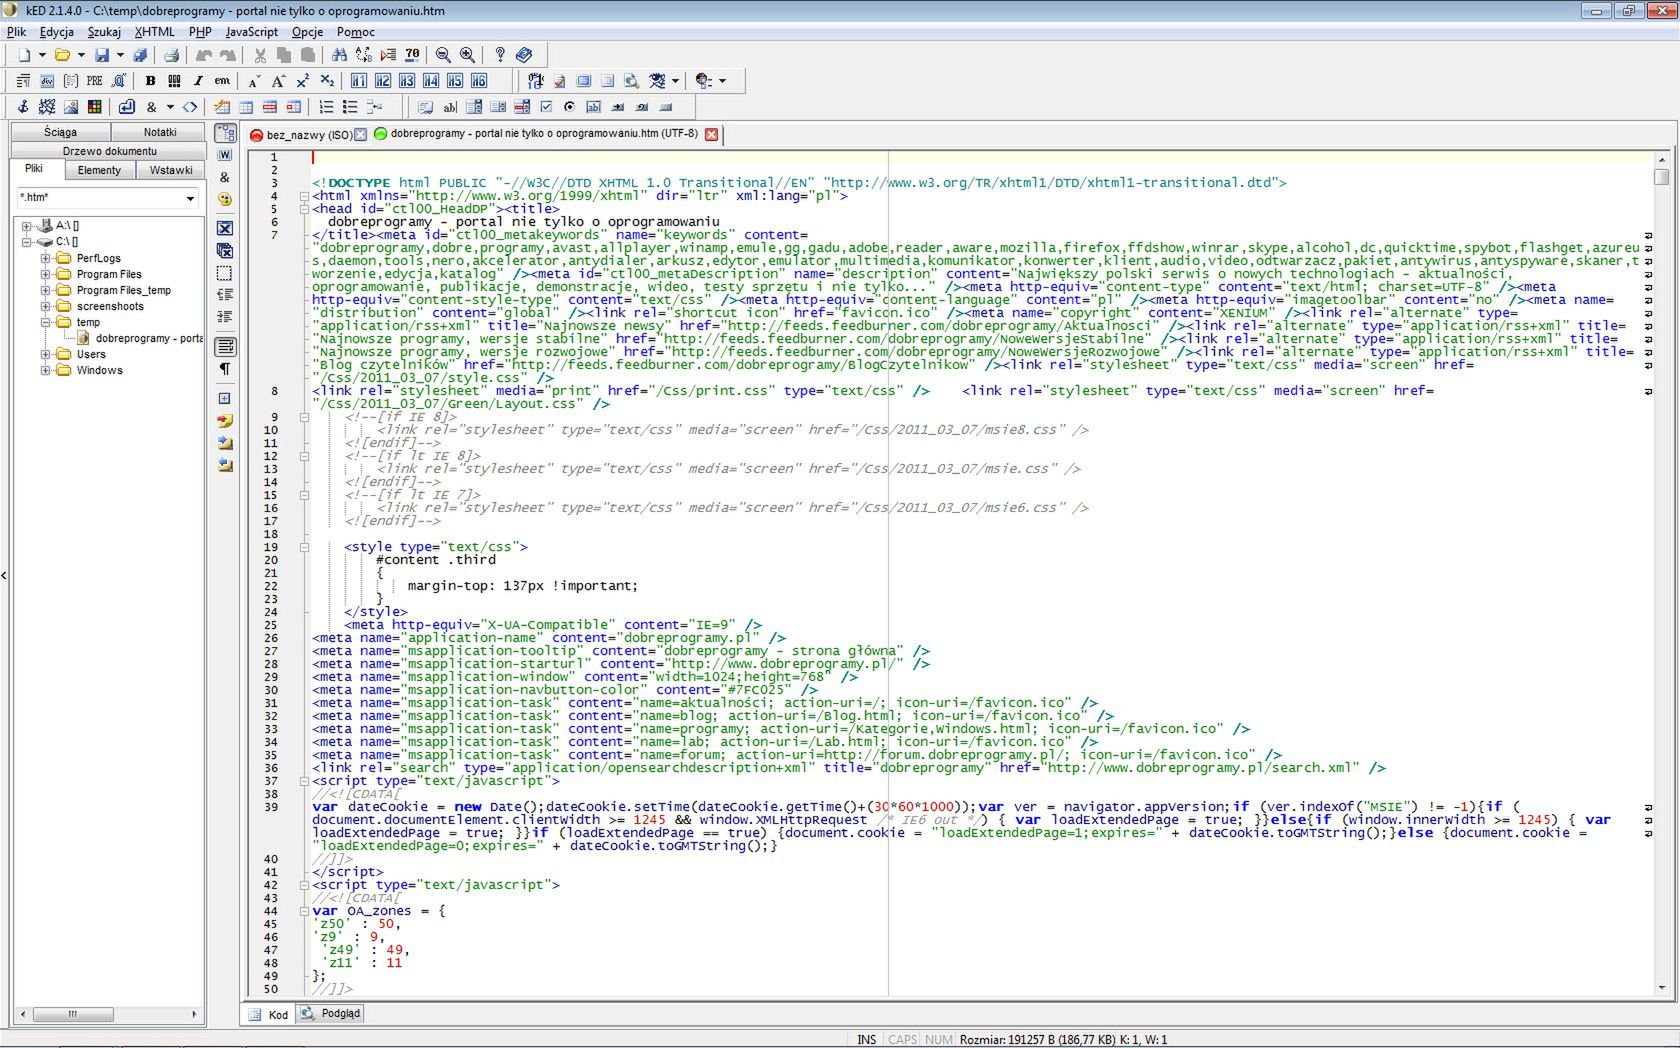Image resolution: width=1680 pixels, height=1048 pixels.
Task: Insert superscript using the x² icon
Action: [x=302, y=81]
